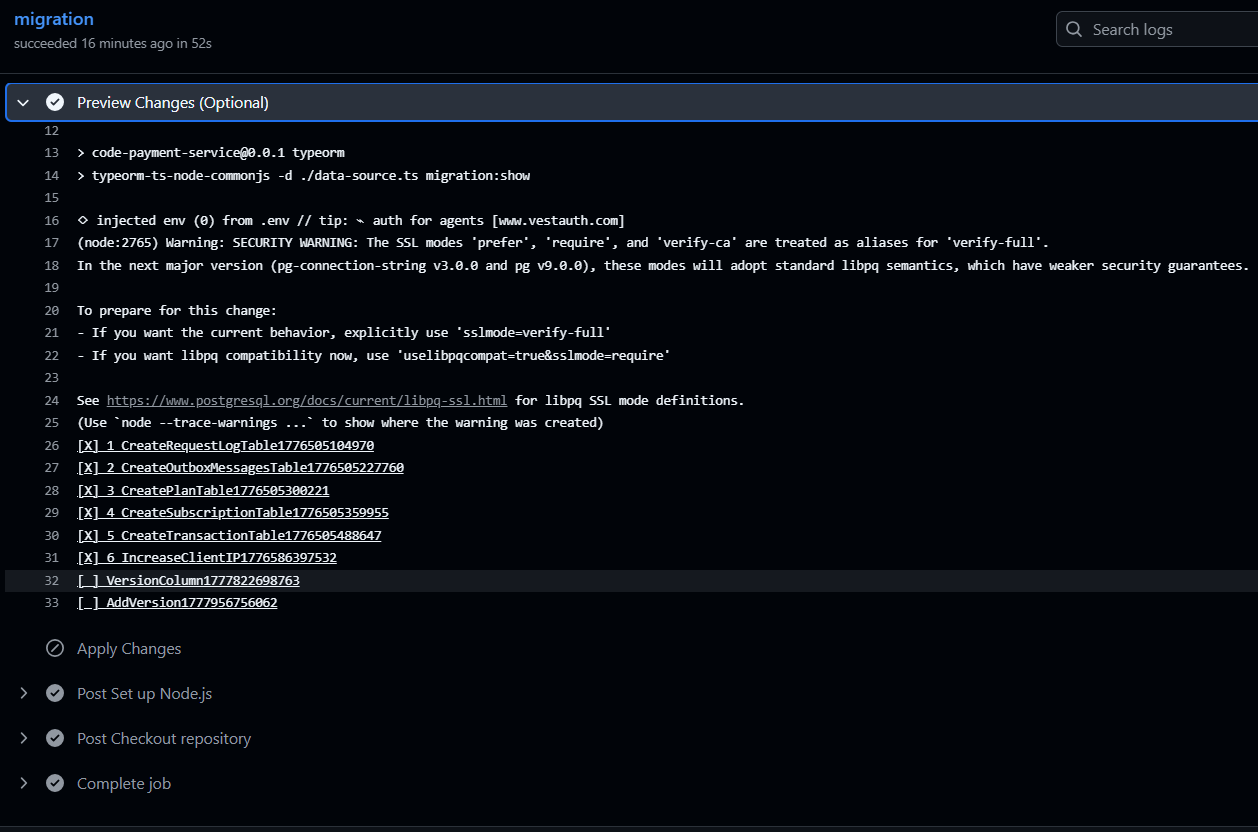Select the Preview Changes (Optional) step header
Image resolution: width=1258 pixels, height=832 pixels.
point(632,102)
